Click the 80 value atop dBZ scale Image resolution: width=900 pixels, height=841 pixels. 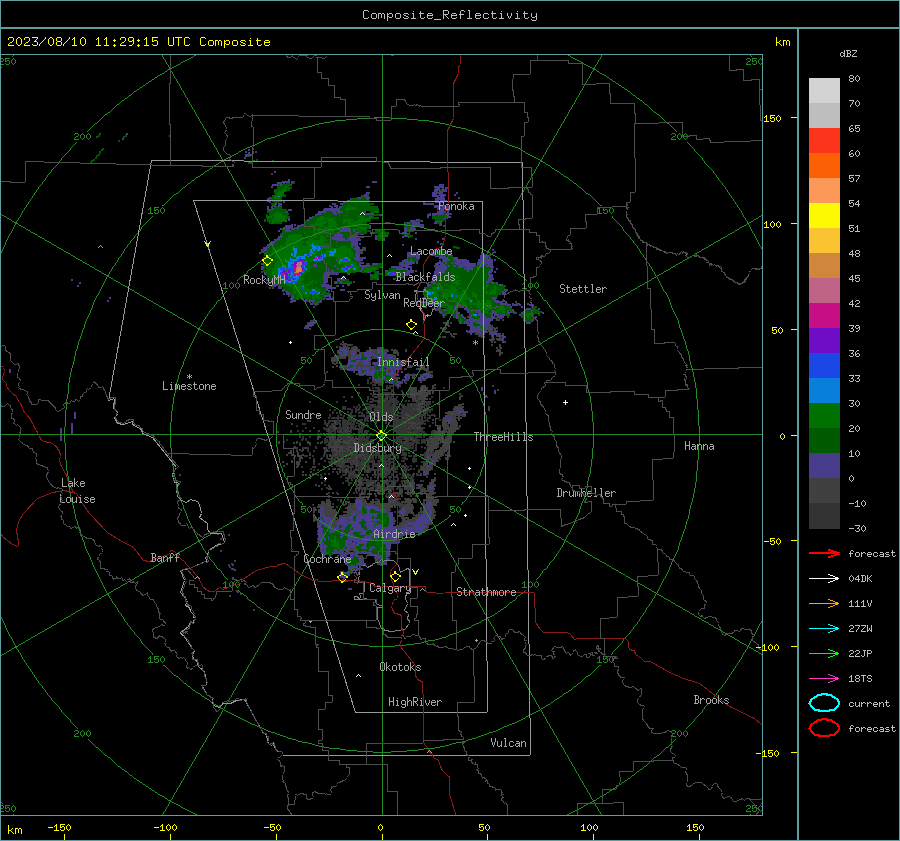click(854, 79)
